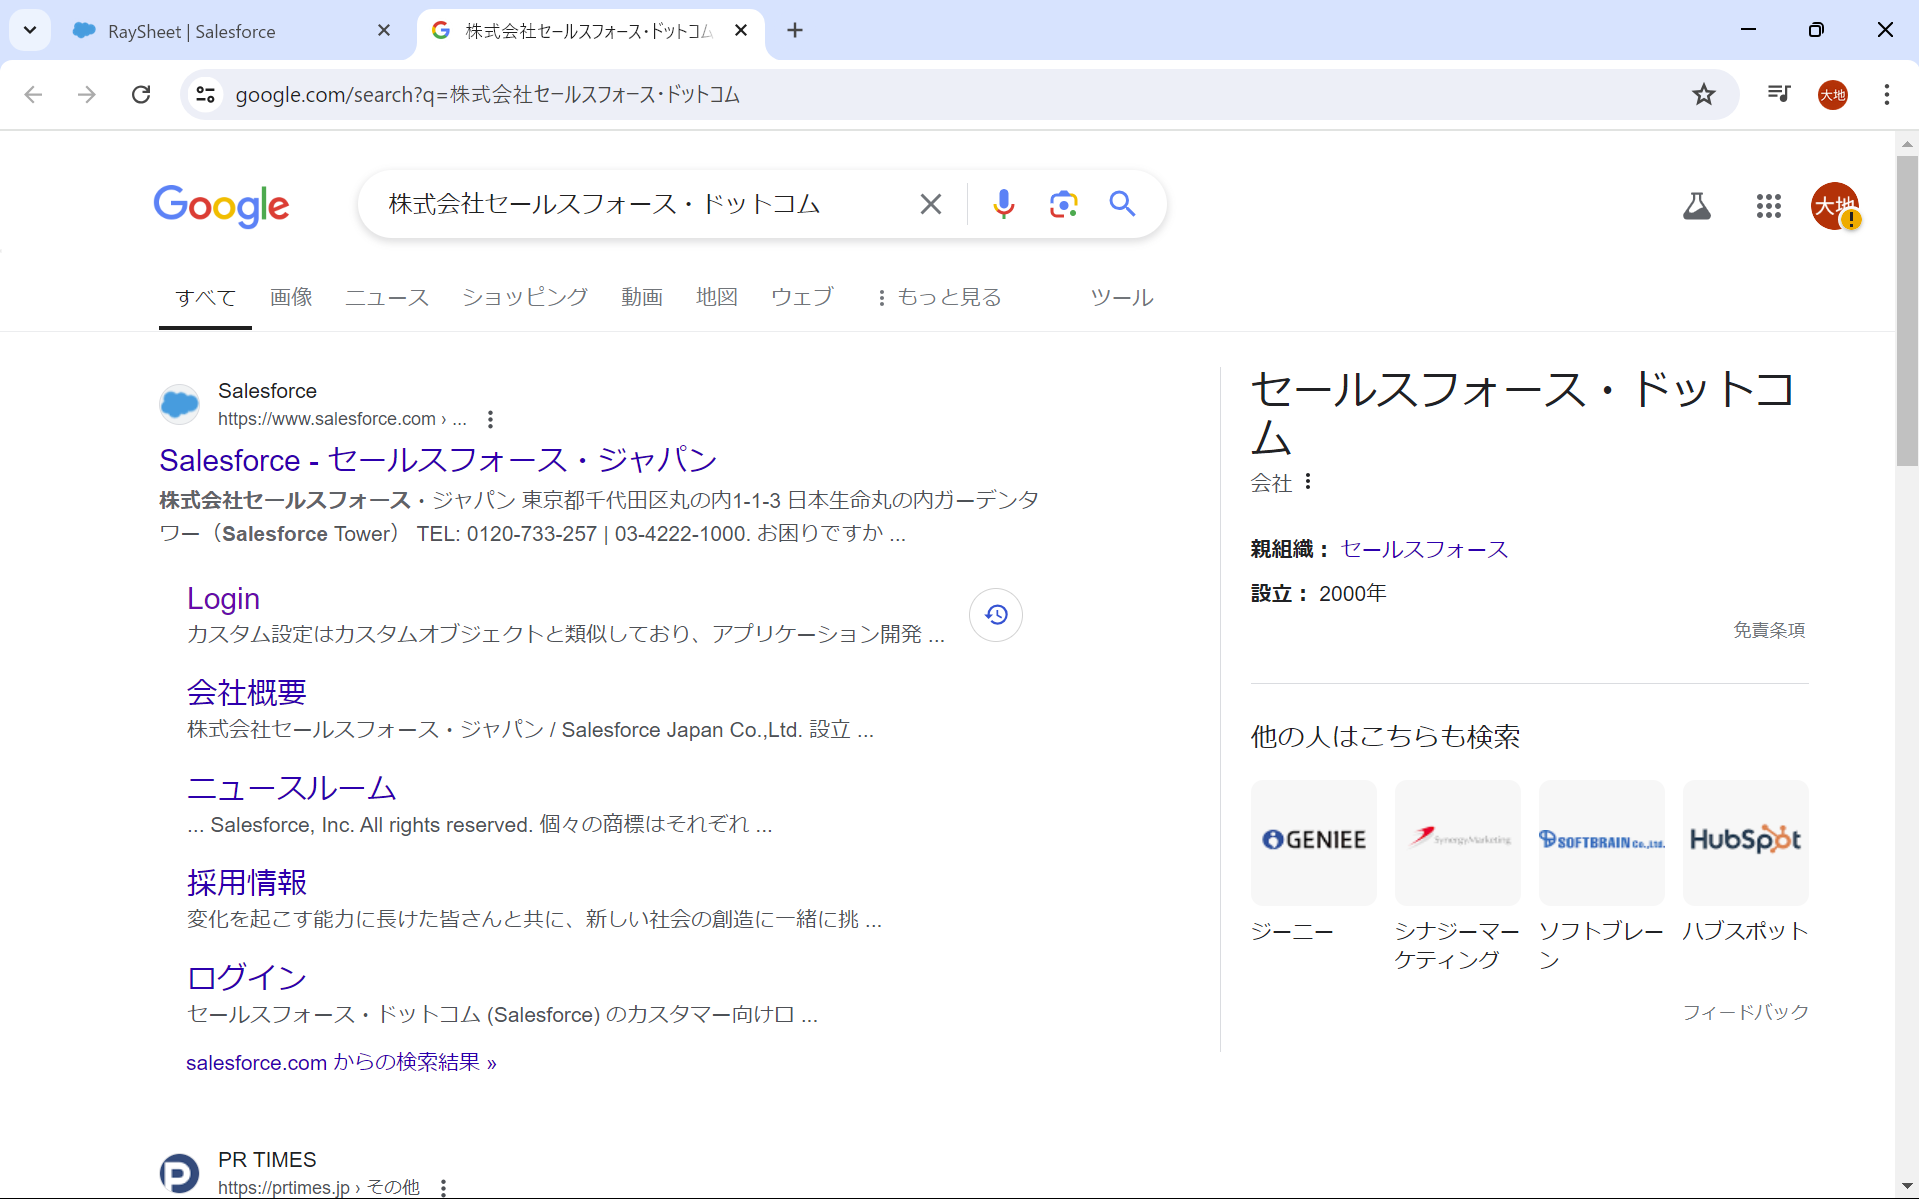The width and height of the screenshot is (1919, 1199).
Task: Select the すべて results tab
Action: click(205, 298)
